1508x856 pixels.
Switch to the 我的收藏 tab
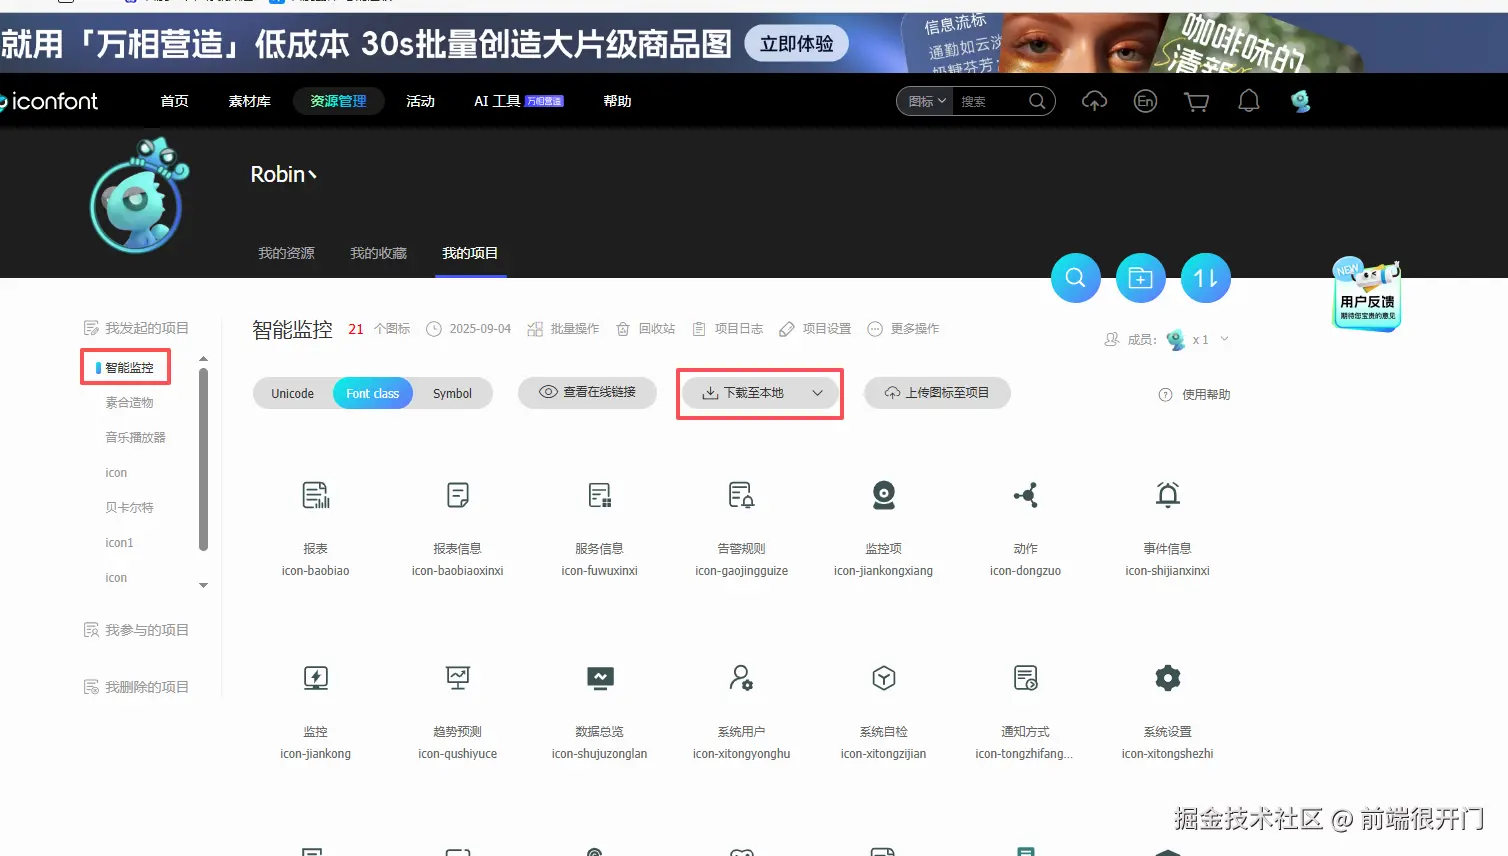pos(378,253)
